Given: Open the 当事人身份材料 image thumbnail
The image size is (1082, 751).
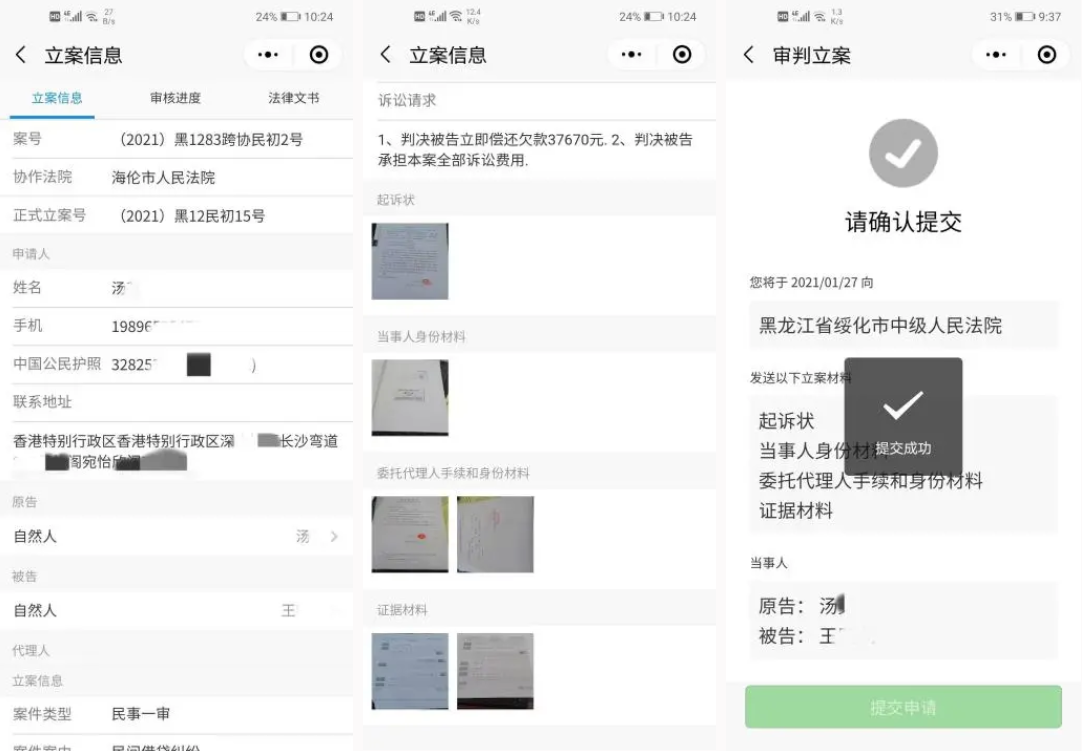Looking at the screenshot, I should [410, 398].
